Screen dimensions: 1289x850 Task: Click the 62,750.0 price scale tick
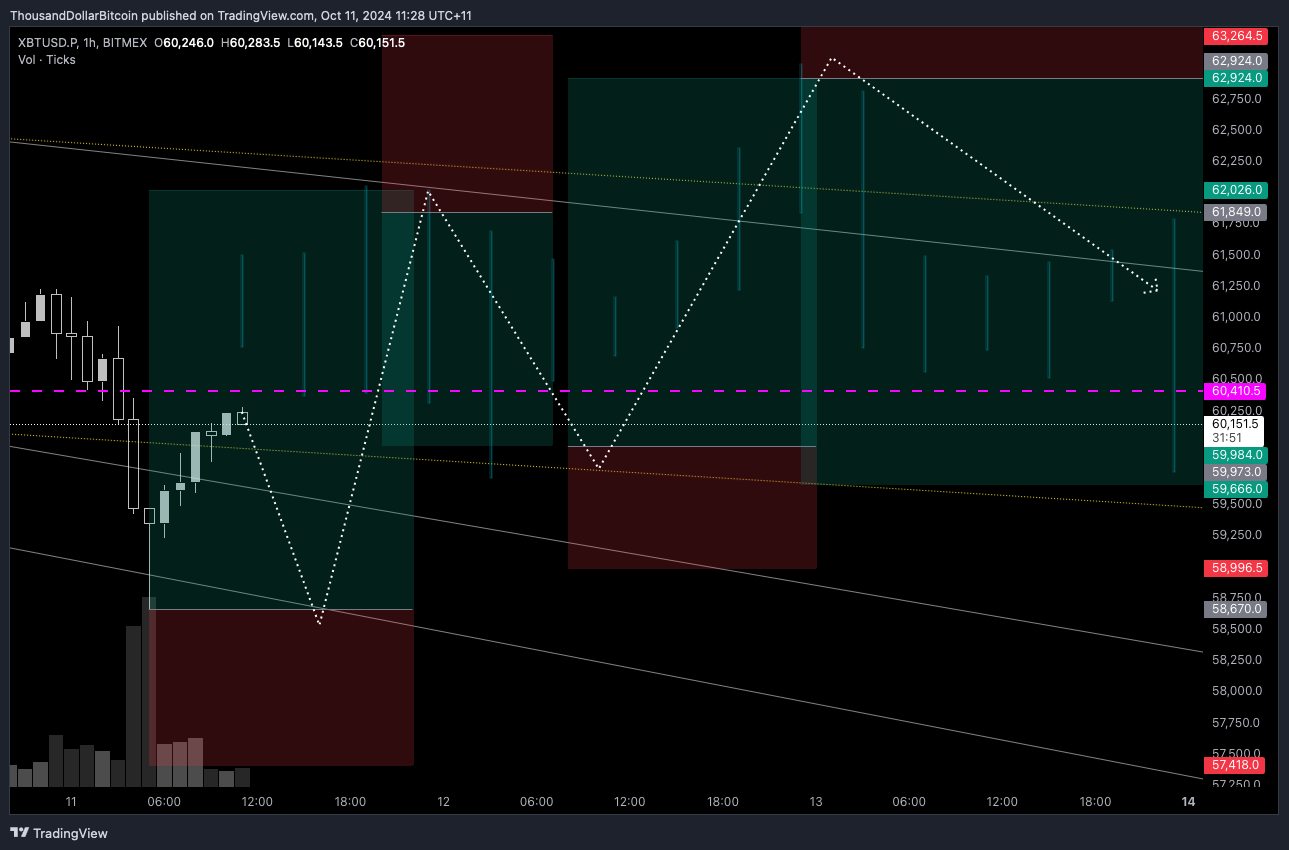tap(1237, 99)
